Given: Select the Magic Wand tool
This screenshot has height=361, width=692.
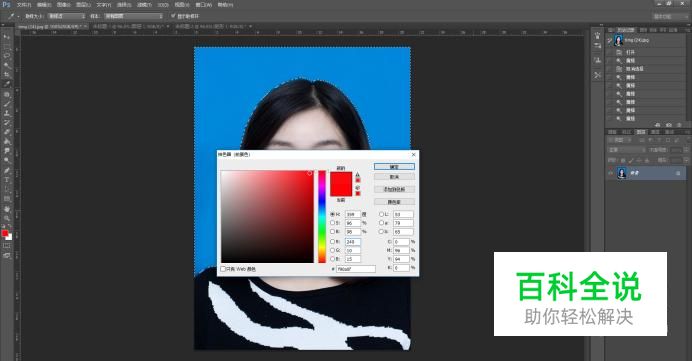Looking at the screenshot, I should click(7, 65).
